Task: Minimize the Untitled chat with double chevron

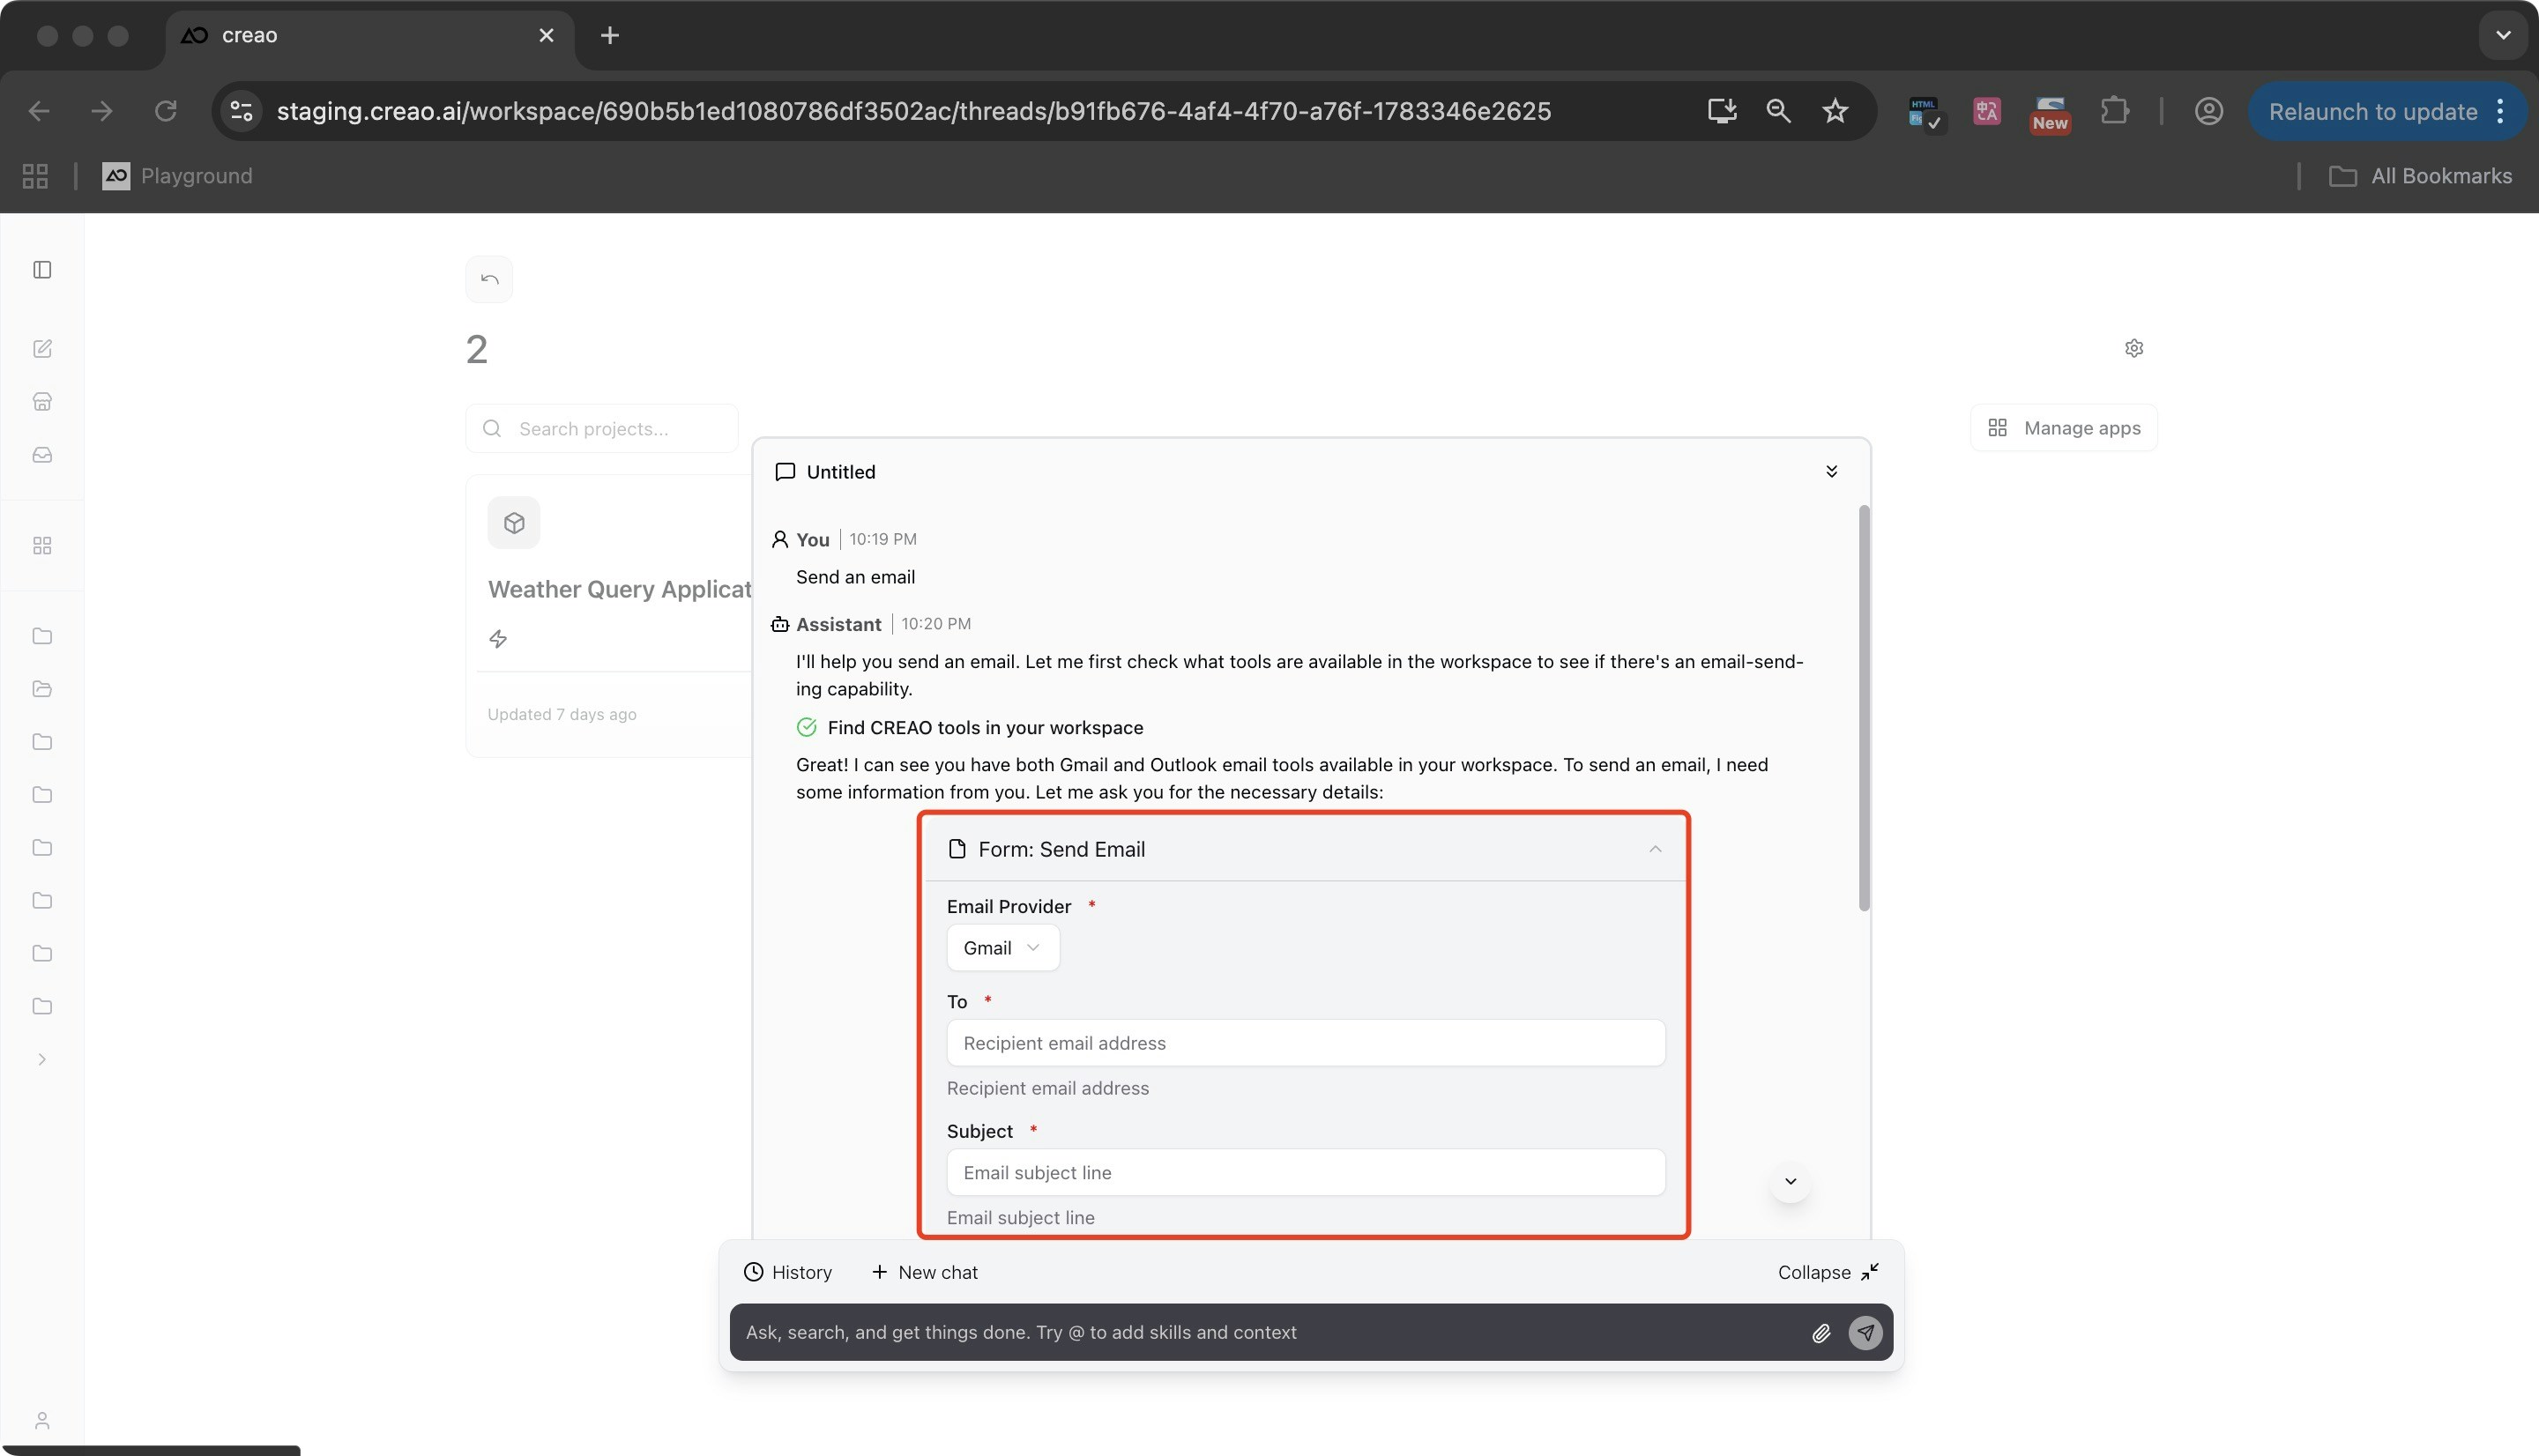Action: [1831, 471]
